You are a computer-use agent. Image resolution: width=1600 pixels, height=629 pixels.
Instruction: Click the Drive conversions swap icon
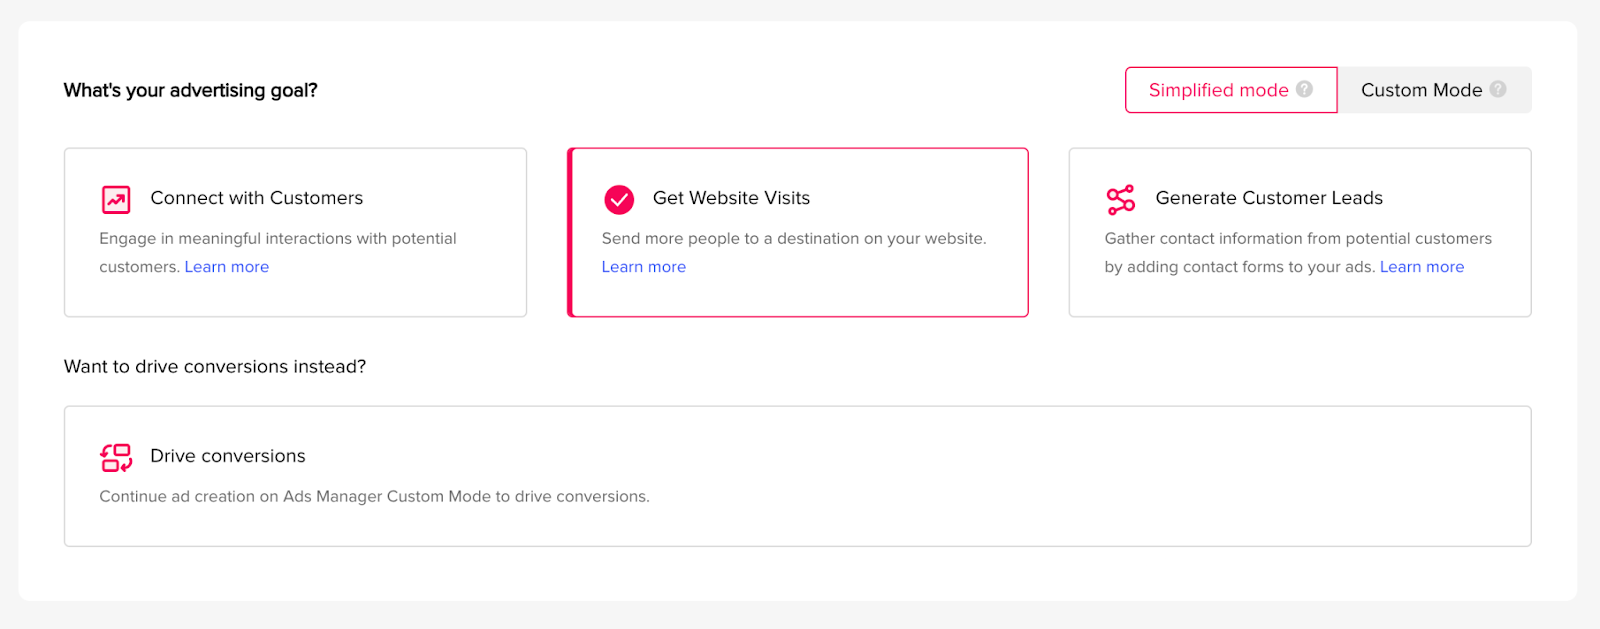click(116, 457)
